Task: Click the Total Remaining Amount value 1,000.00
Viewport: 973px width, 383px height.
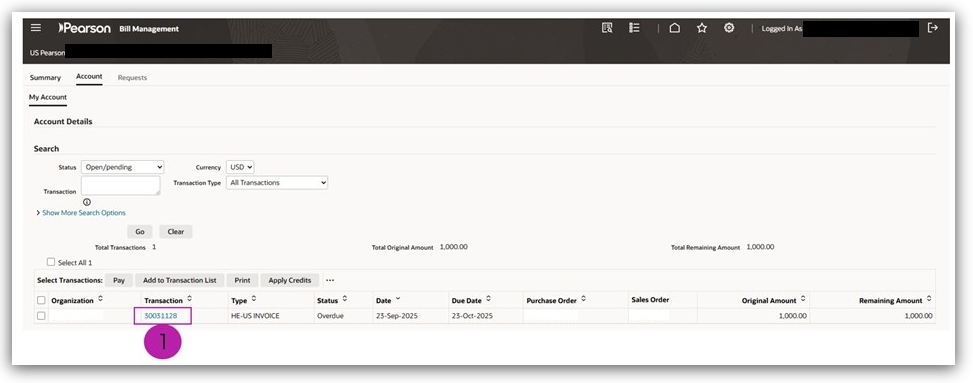Action: pyautogui.click(x=760, y=246)
